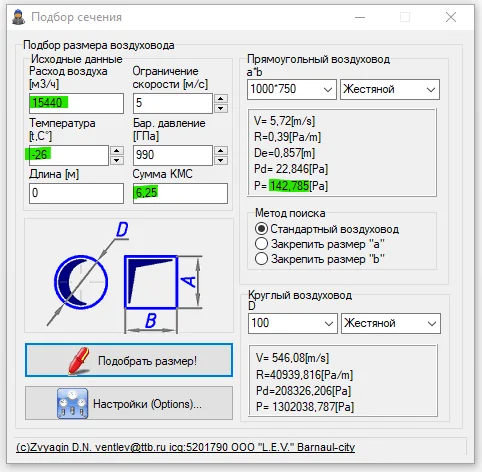Click the Подобрать размер! button
The image size is (482, 472).
click(129, 360)
